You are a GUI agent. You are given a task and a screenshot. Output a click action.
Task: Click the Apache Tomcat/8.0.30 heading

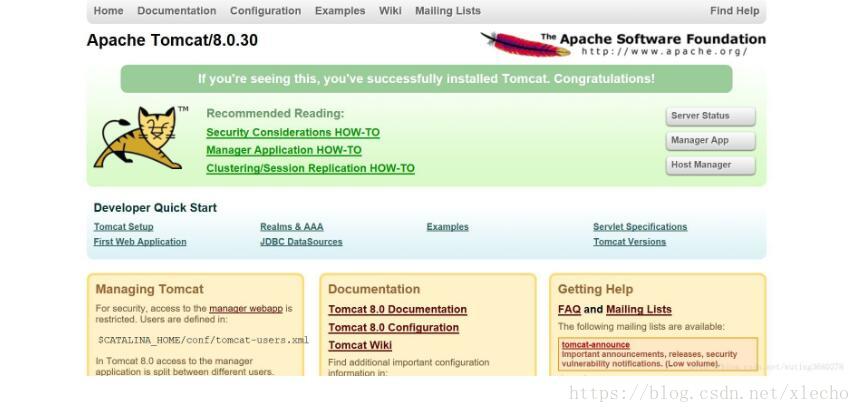(172, 41)
